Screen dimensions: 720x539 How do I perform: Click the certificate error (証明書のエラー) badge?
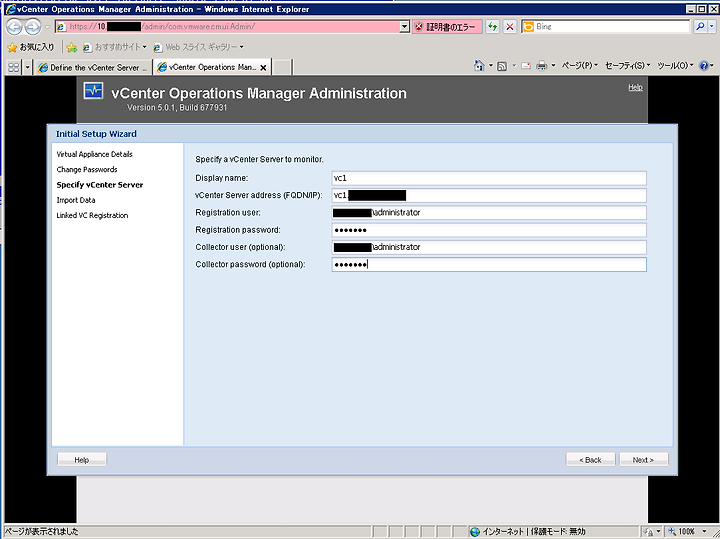447,27
